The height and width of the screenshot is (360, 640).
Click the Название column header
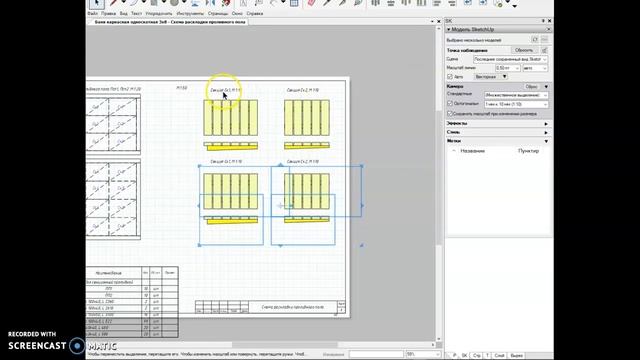(473, 151)
